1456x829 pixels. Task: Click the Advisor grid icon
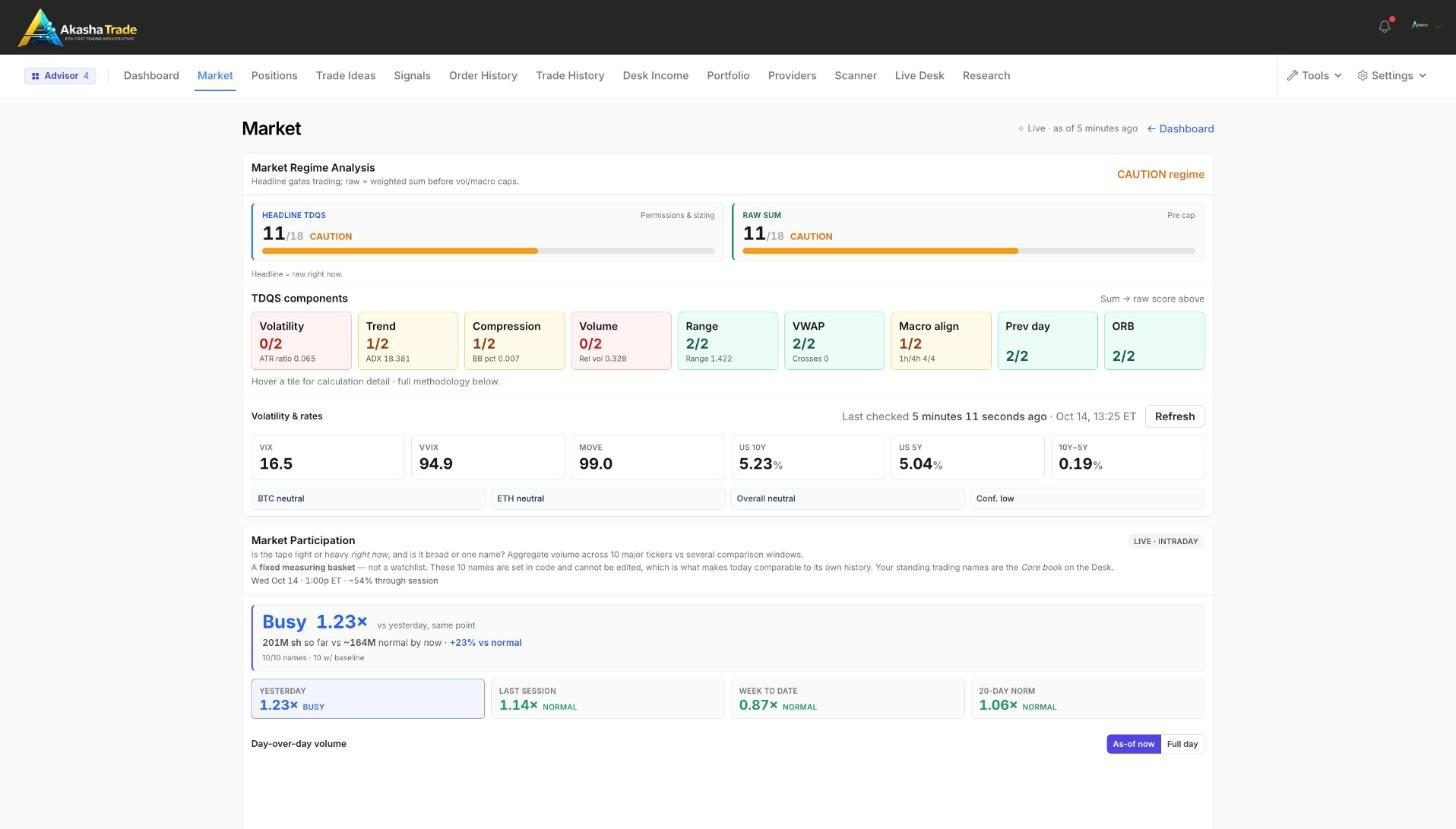(35, 76)
